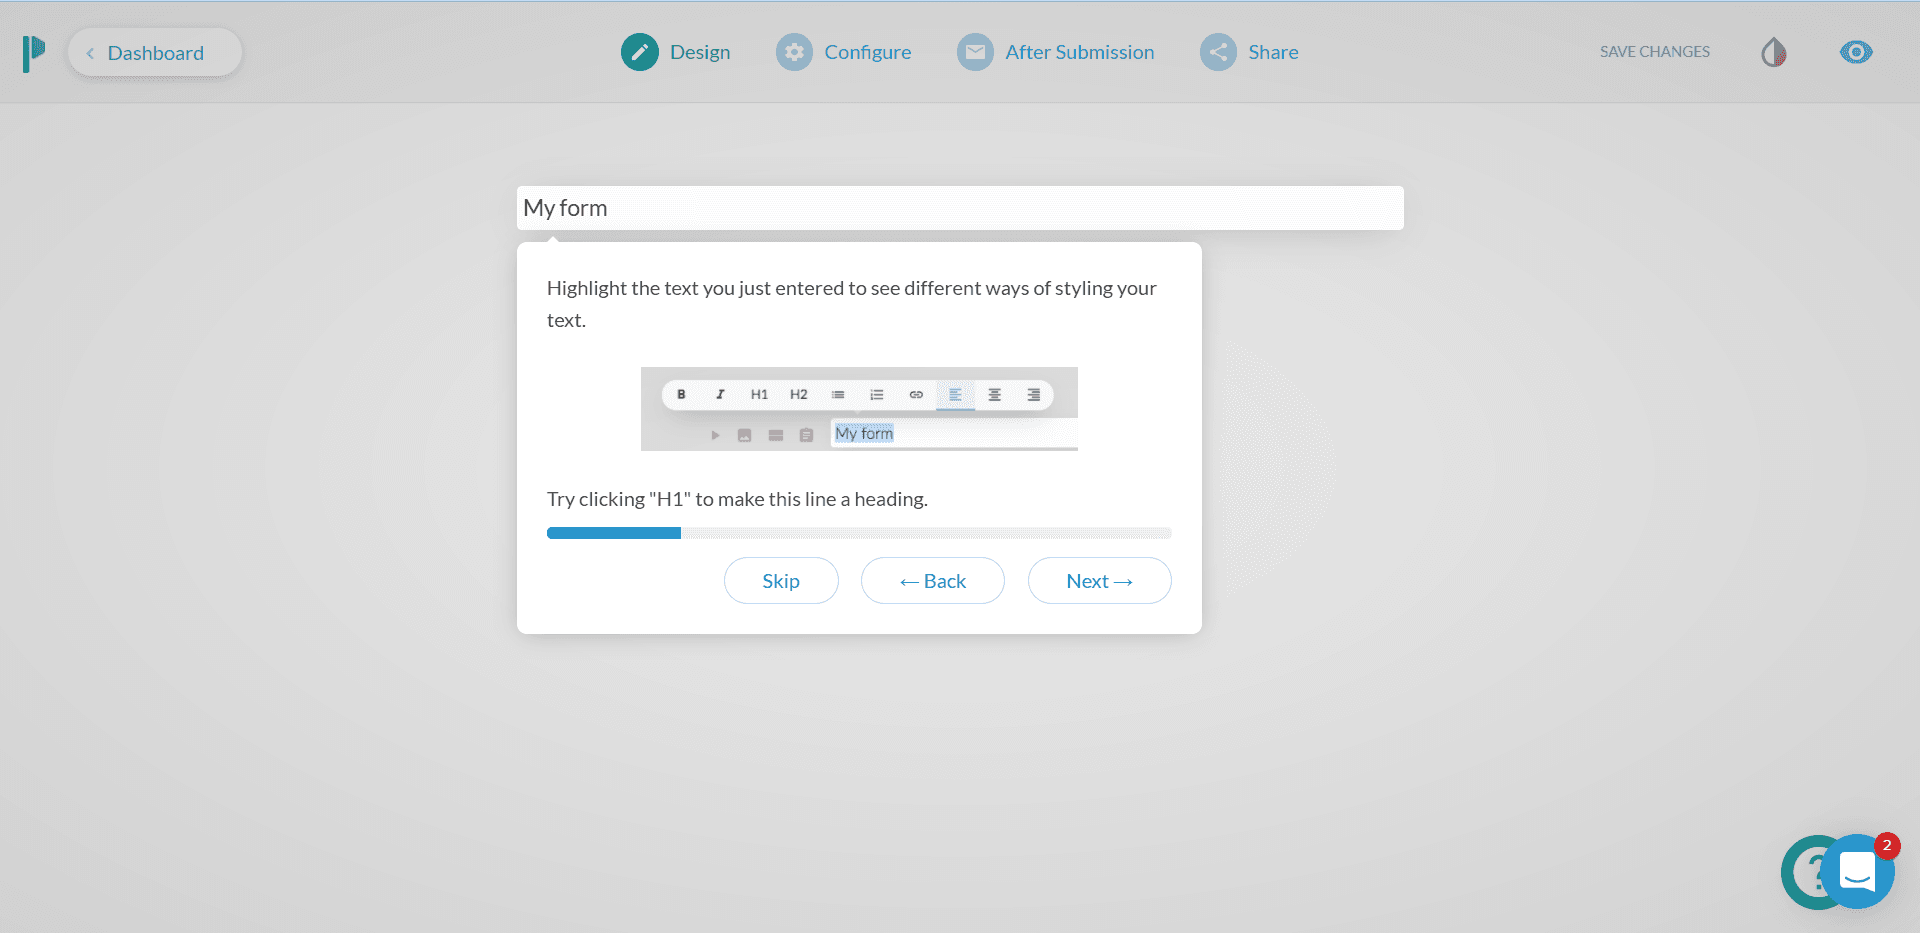
Task: Click the Share icon circle
Action: pyautogui.click(x=1218, y=52)
